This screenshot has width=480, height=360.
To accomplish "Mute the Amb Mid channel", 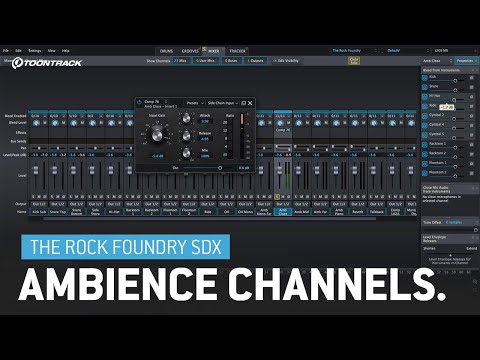I will [301, 197].
